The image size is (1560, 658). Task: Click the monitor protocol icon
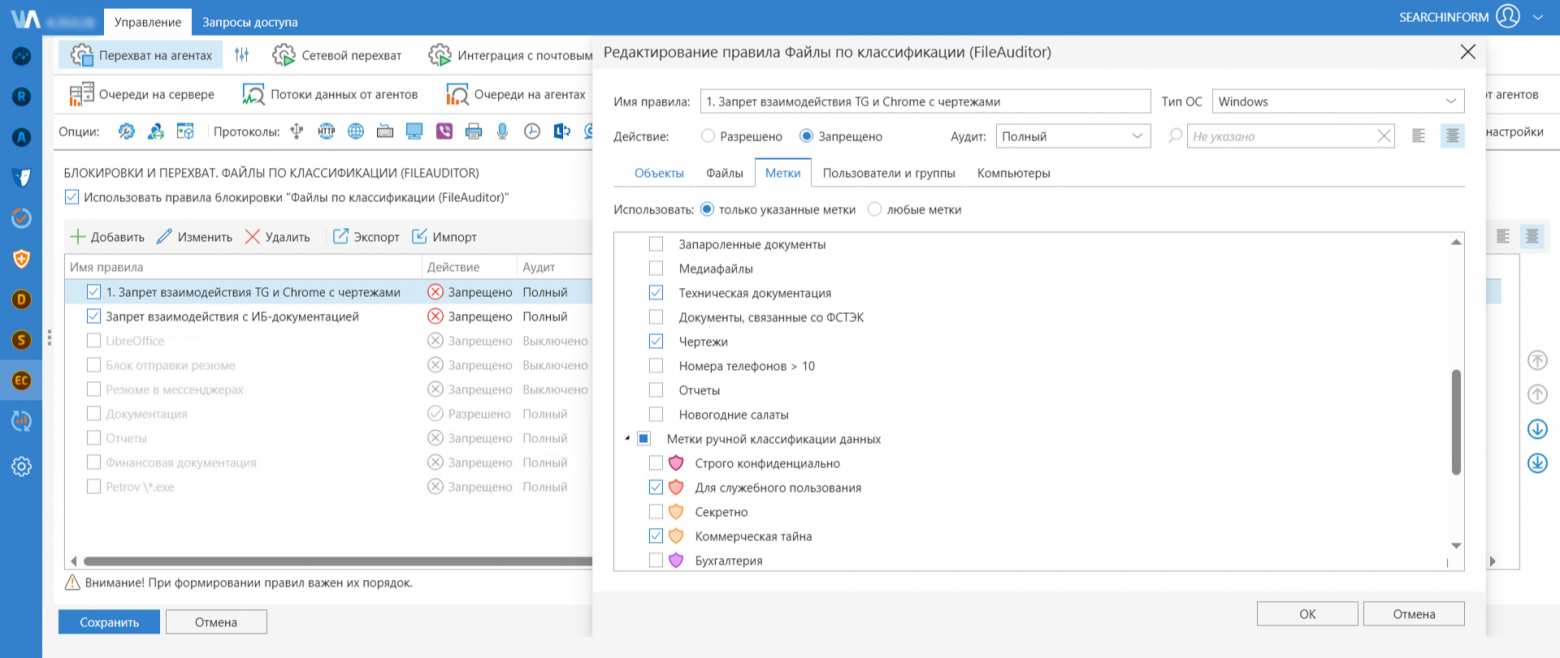[x=415, y=131]
